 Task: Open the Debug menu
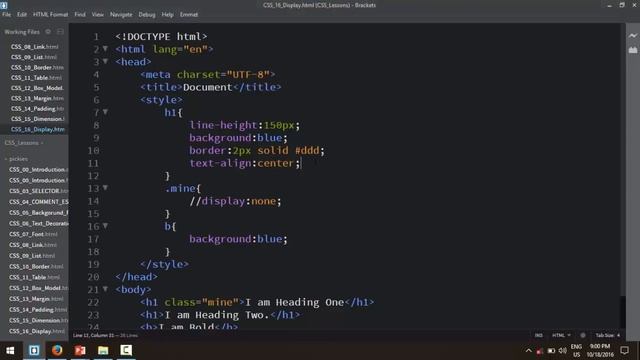pyautogui.click(x=147, y=14)
